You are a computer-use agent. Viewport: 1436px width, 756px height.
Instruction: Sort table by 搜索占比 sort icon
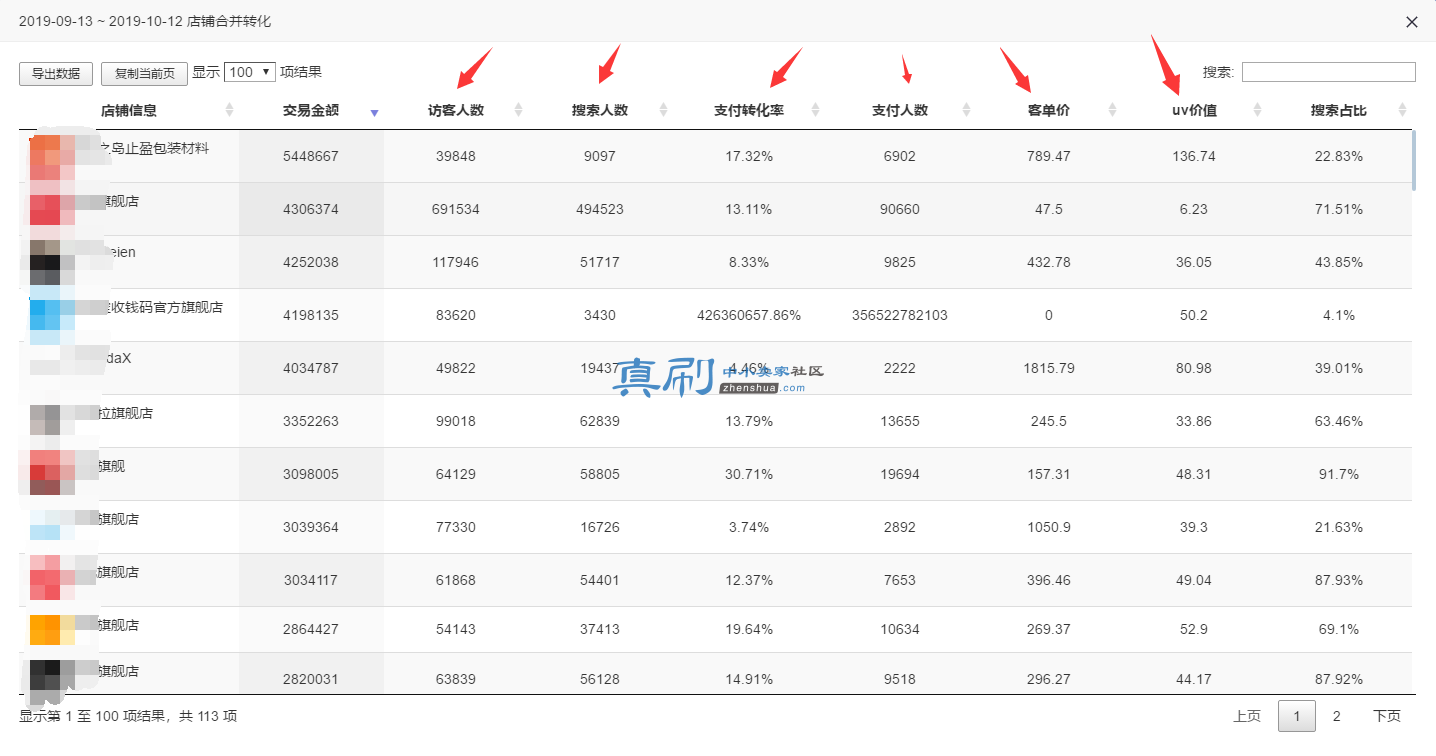(1402, 110)
